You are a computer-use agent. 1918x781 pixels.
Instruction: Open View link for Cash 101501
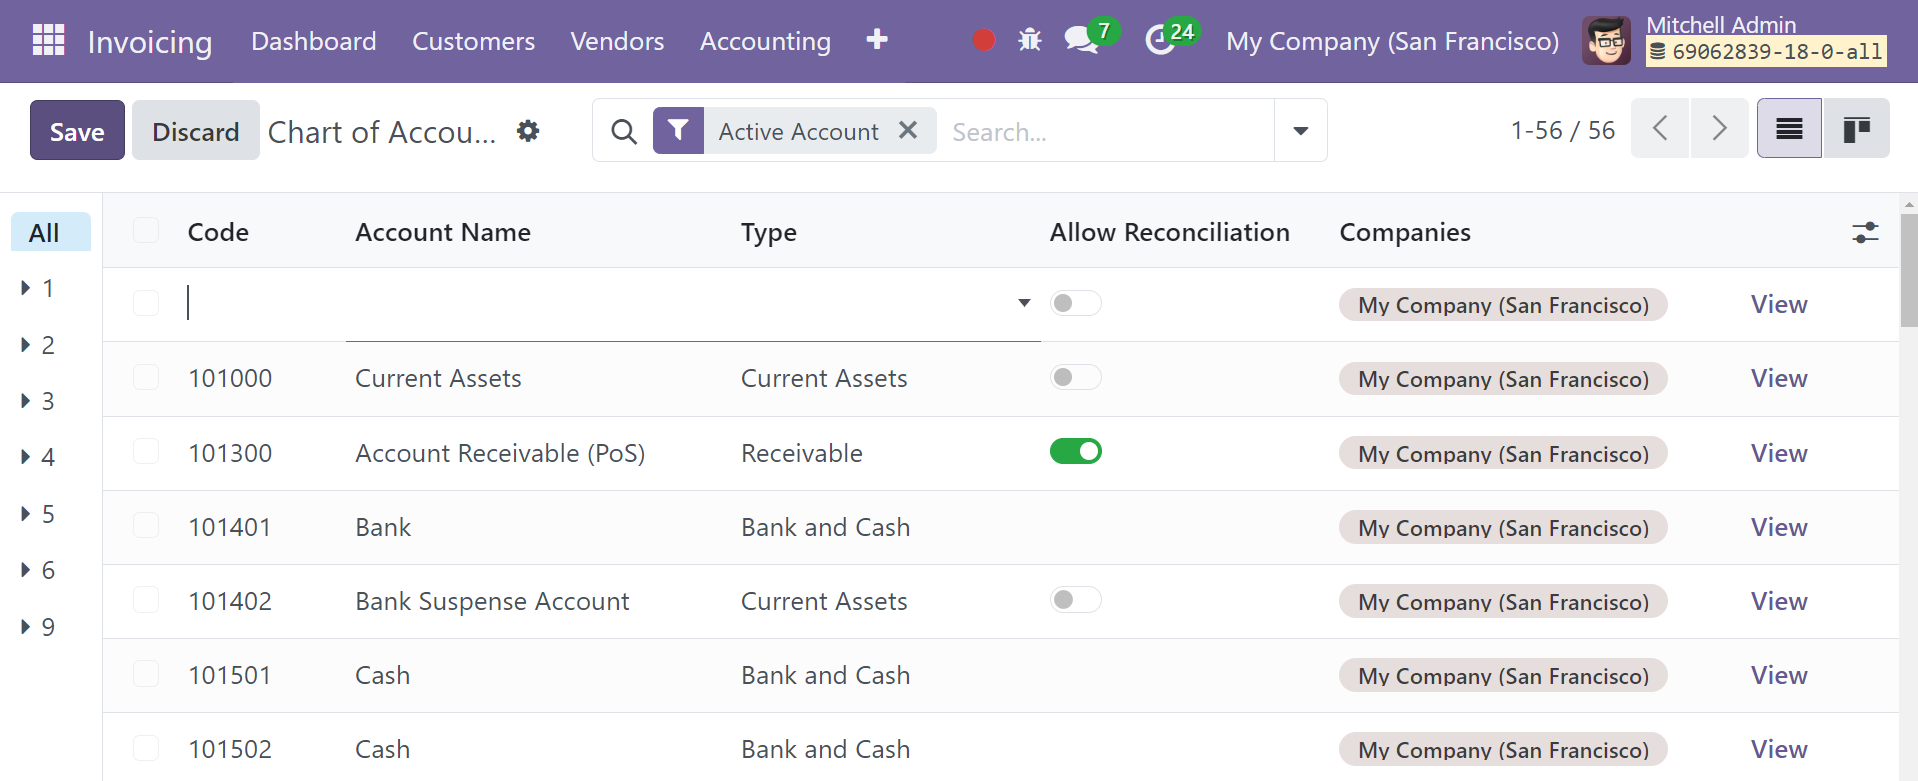pyautogui.click(x=1779, y=675)
